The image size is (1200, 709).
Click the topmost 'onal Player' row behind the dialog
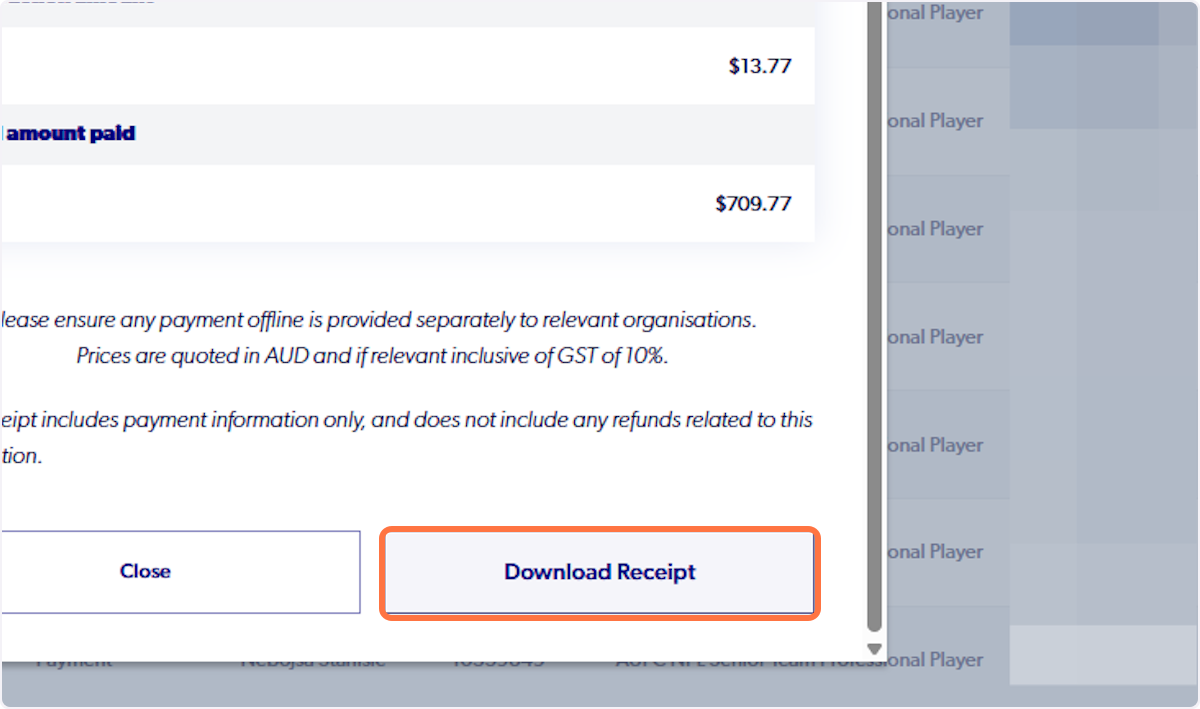pos(941,13)
